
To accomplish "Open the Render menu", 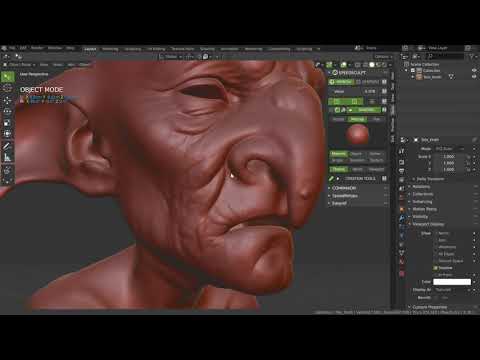I will pyautogui.click(x=37, y=48).
